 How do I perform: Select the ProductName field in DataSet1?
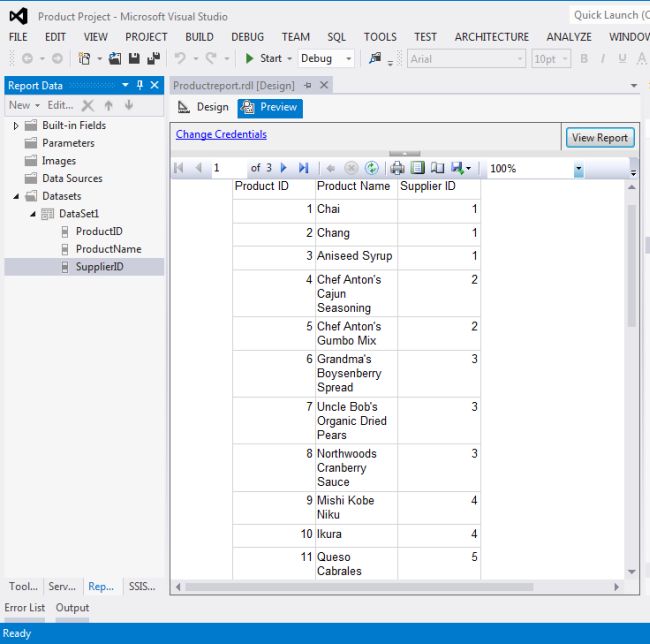click(108, 249)
